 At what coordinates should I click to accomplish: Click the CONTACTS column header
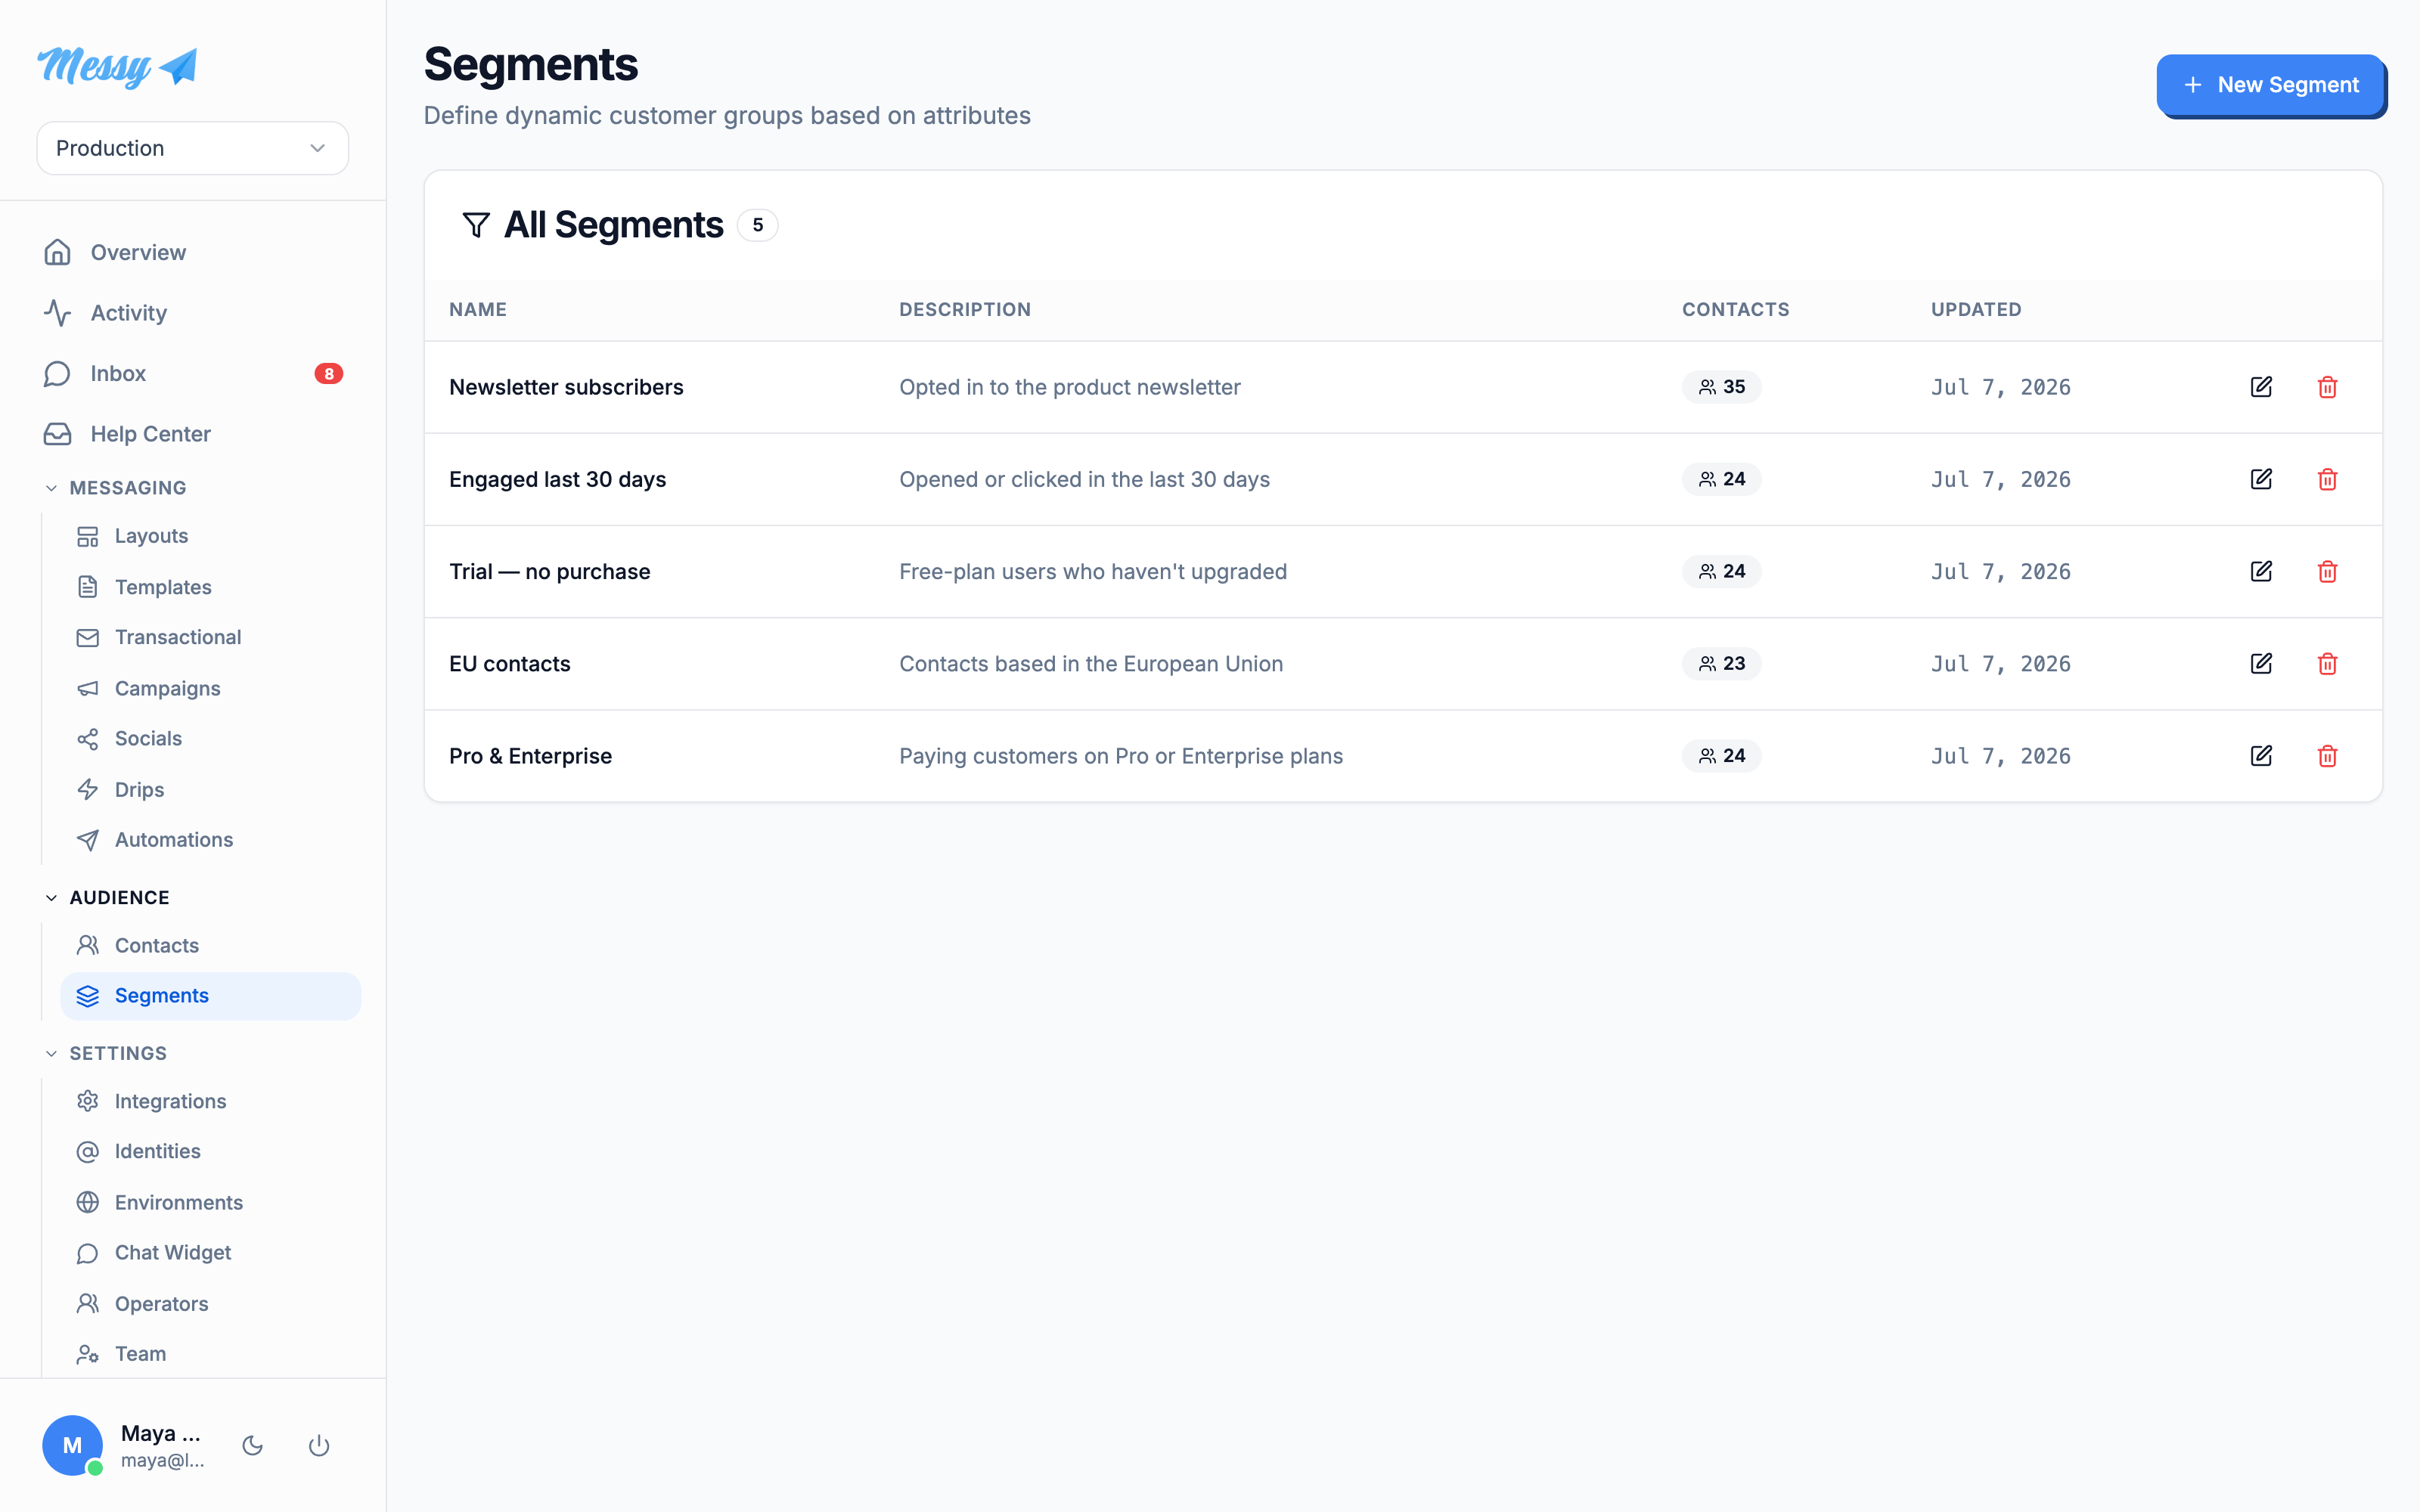point(1736,309)
